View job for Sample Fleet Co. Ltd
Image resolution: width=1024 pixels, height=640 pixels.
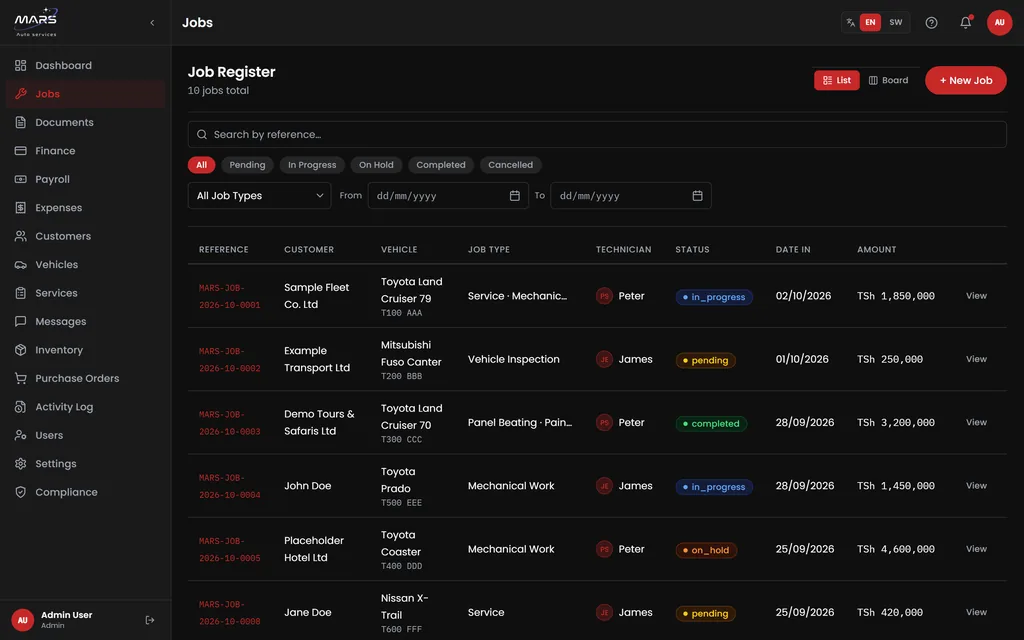pos(976,296)
